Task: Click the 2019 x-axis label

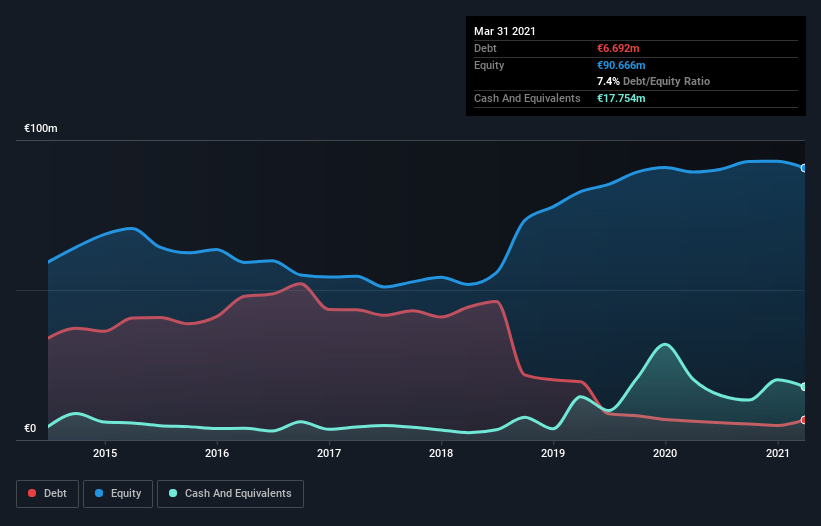Action: (553, 453)
